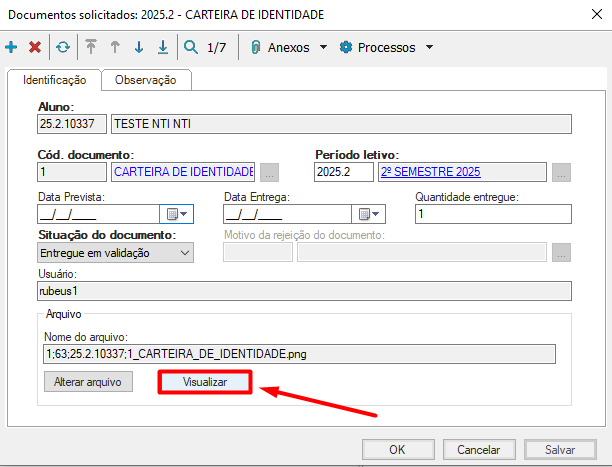Viewport: 612px width, 467px height.
Task: Refresh the record with the circular arrows icon
Action: (x=63, y=47)
